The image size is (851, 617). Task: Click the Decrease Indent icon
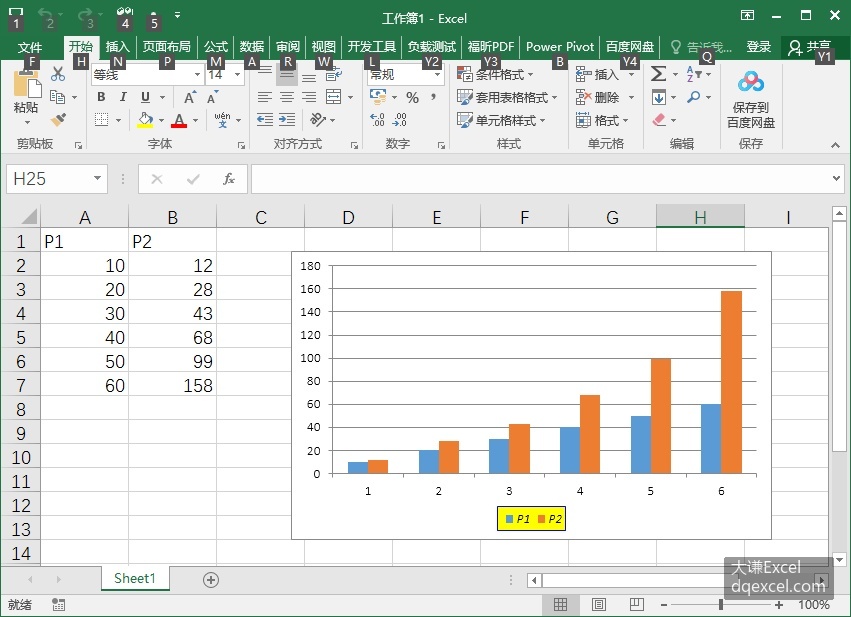(x=265, y=119)
